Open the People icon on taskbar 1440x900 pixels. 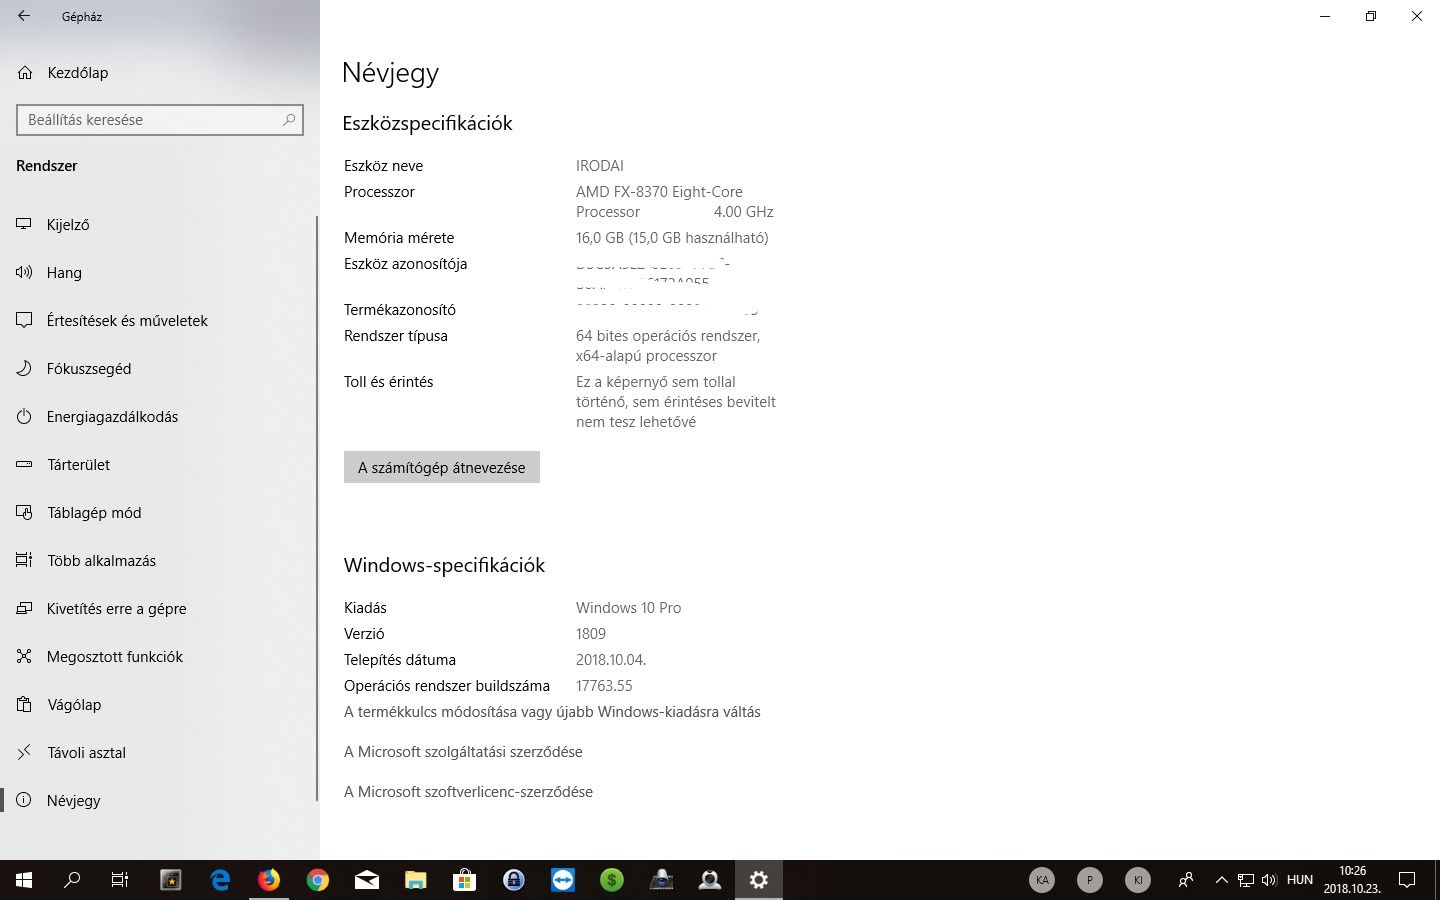coord(1186,880)
